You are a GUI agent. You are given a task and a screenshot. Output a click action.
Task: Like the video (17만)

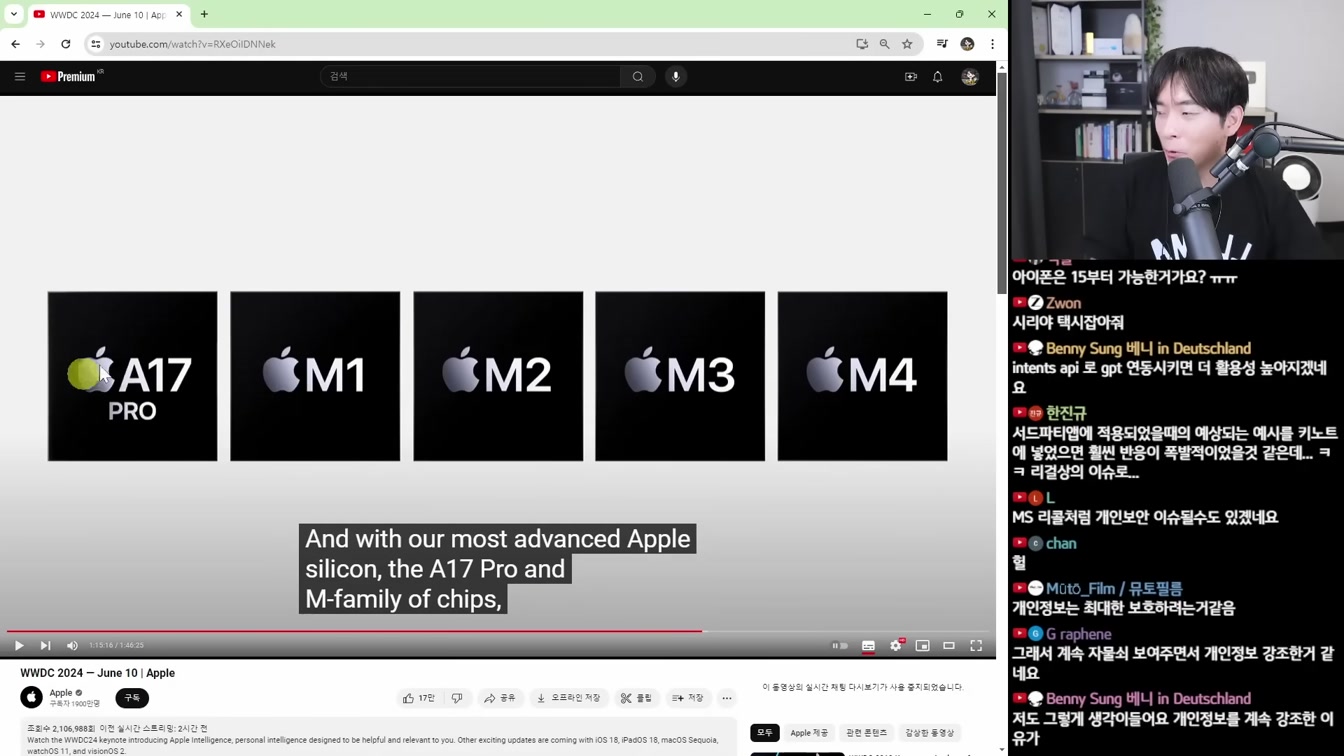tap(419, 698)
